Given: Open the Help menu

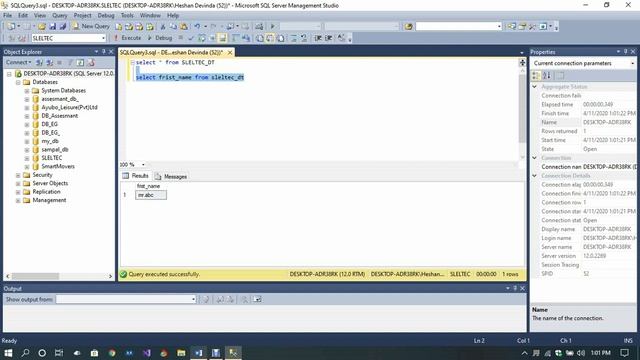Looking at the screenshot, I should (x=173, y=15).
